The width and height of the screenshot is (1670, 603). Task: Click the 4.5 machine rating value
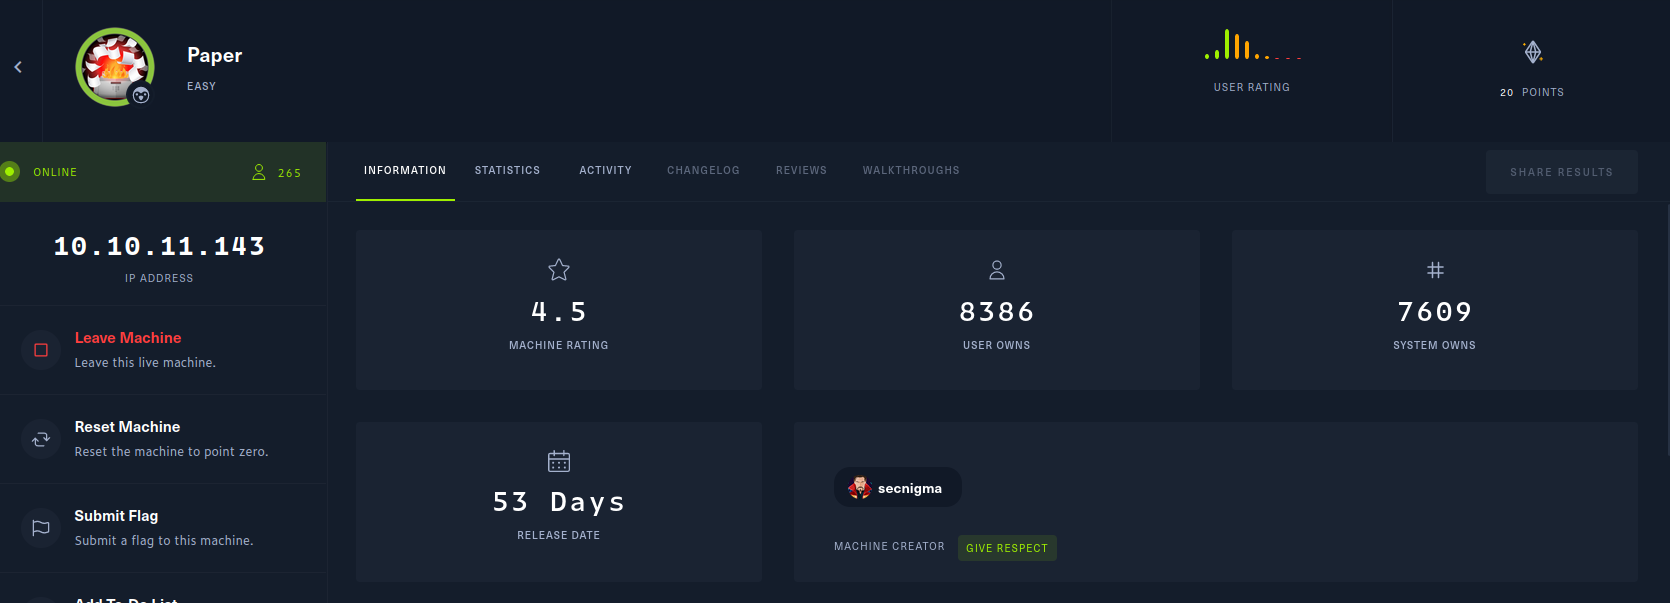tap(559, 312)
